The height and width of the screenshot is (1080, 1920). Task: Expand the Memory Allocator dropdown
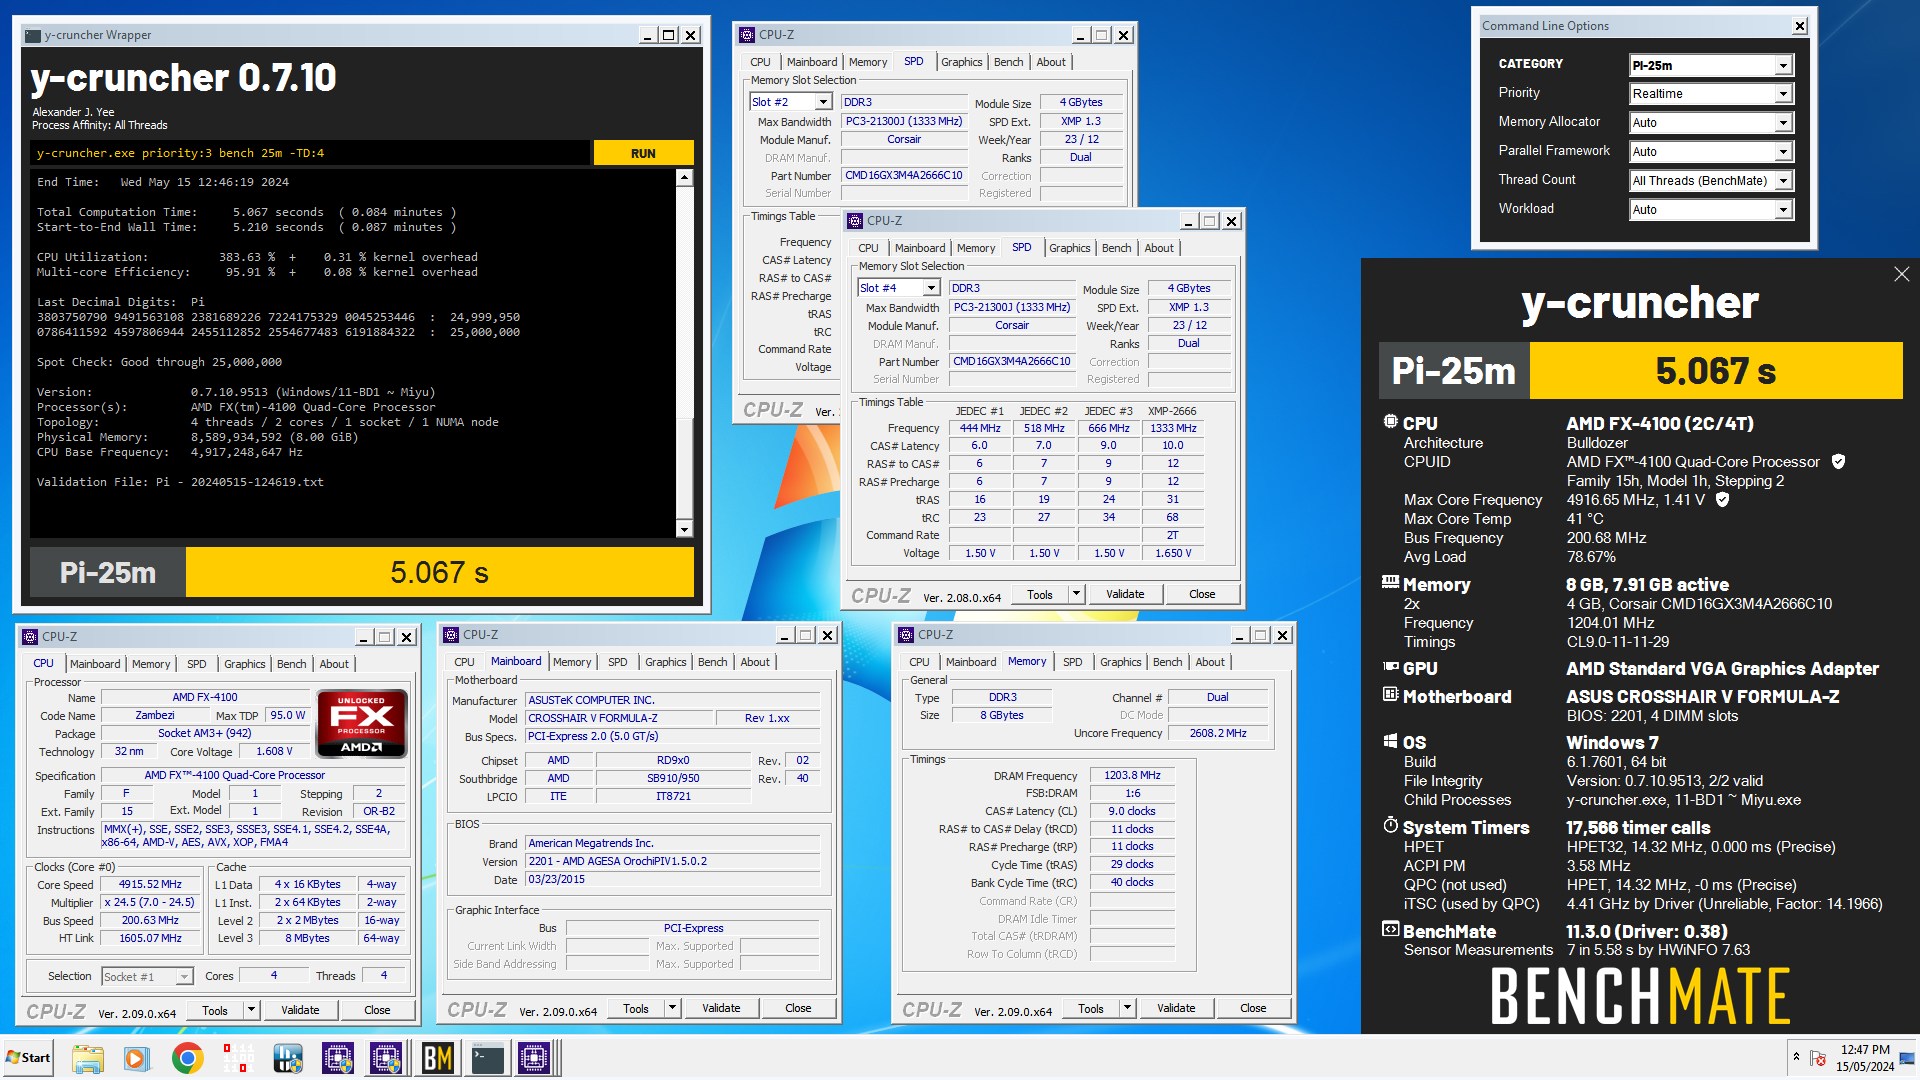tap(1783, 123)
